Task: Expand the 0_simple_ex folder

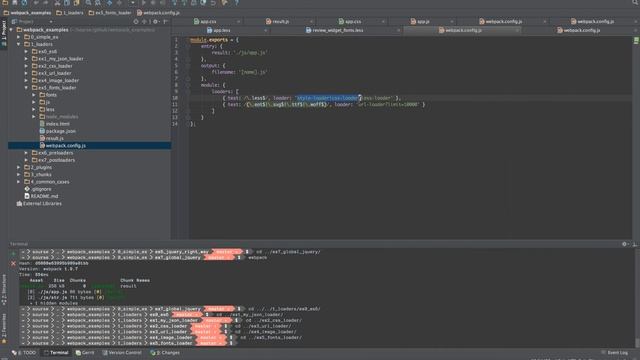Action: tap(19, 37)
